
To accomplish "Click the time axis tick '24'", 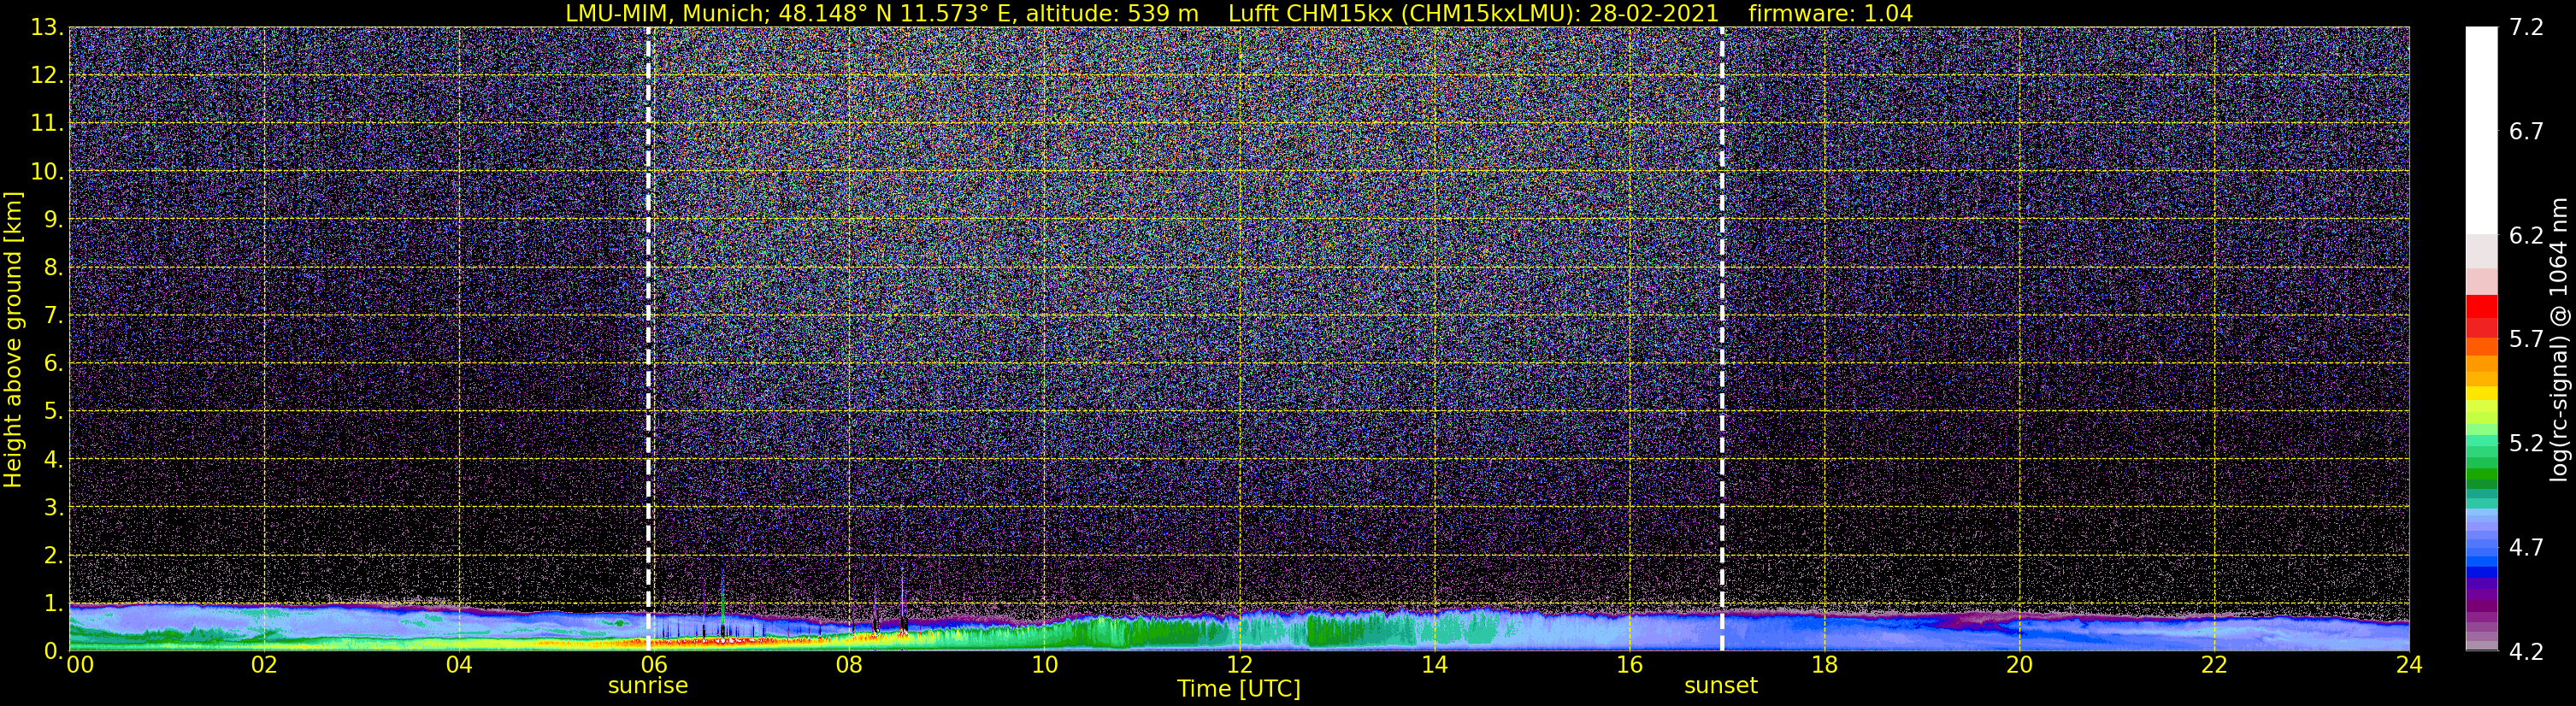I will pyautogui.click(x=2409, y=665).
